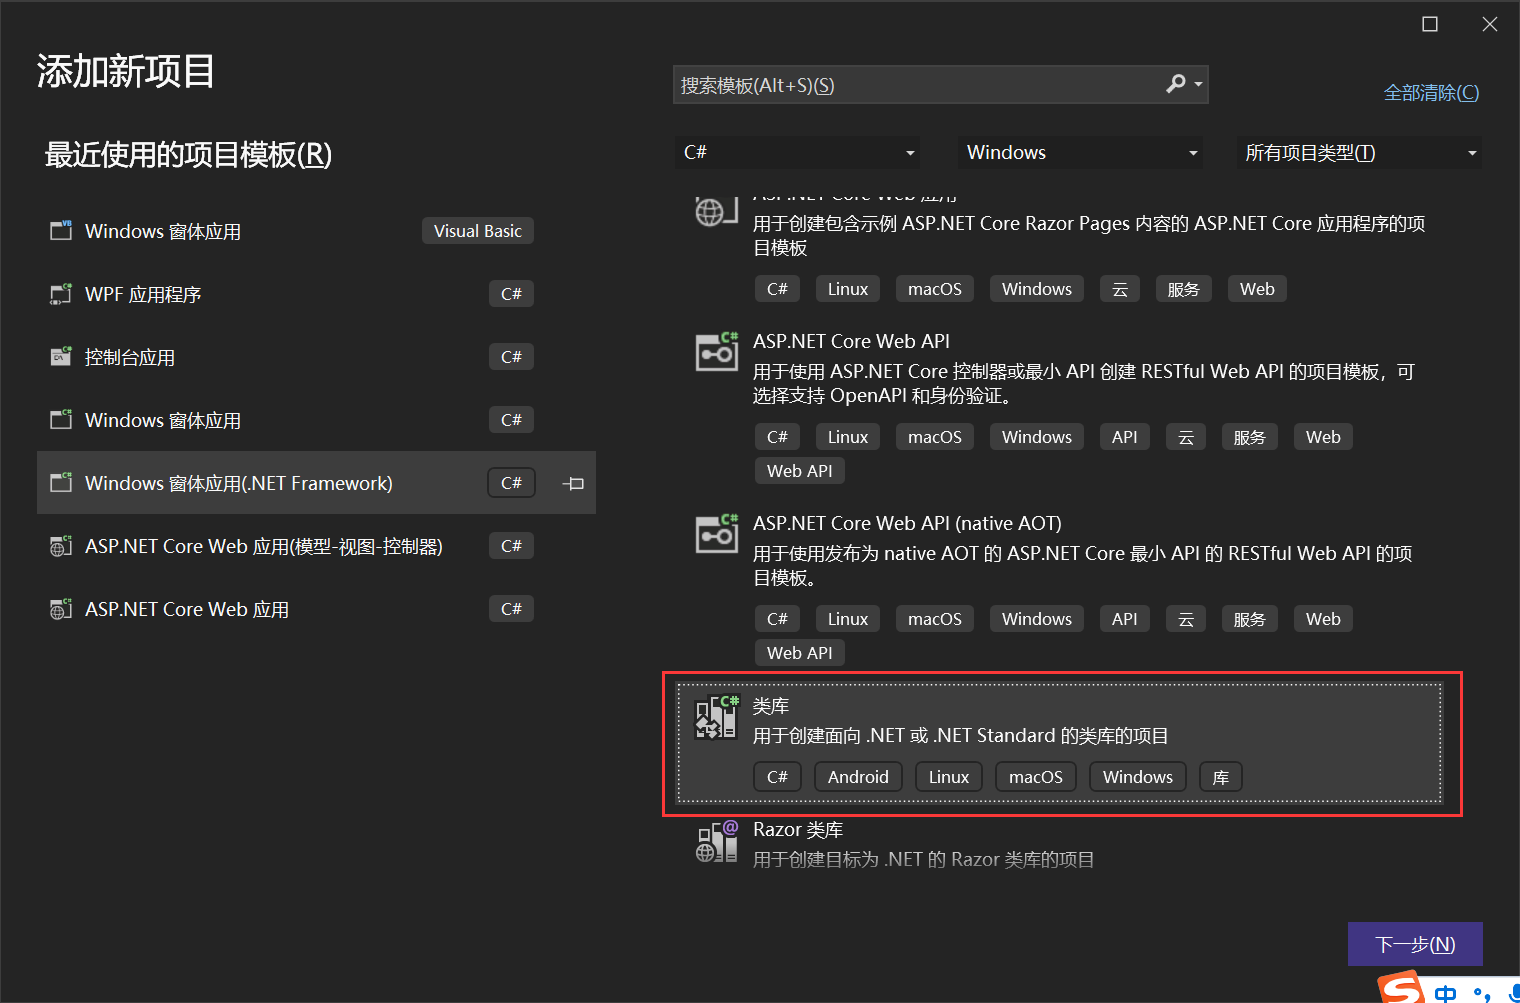1520x1003 pixels.
Task: Open the Windows platform filter dropdown
Action: [x=1081, y=152]
